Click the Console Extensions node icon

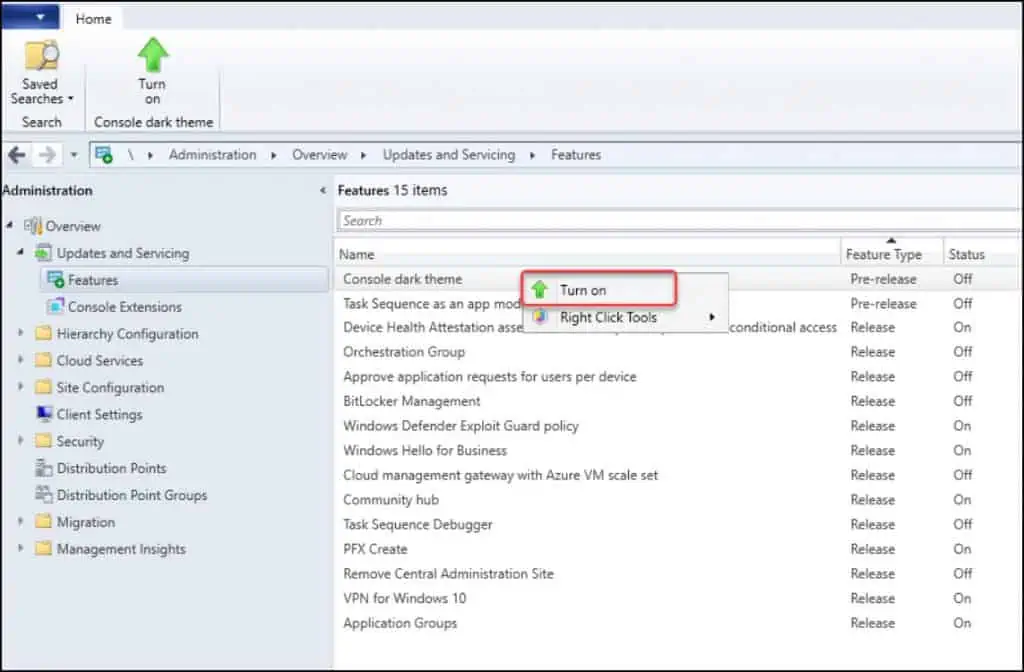tap(56, 306)
